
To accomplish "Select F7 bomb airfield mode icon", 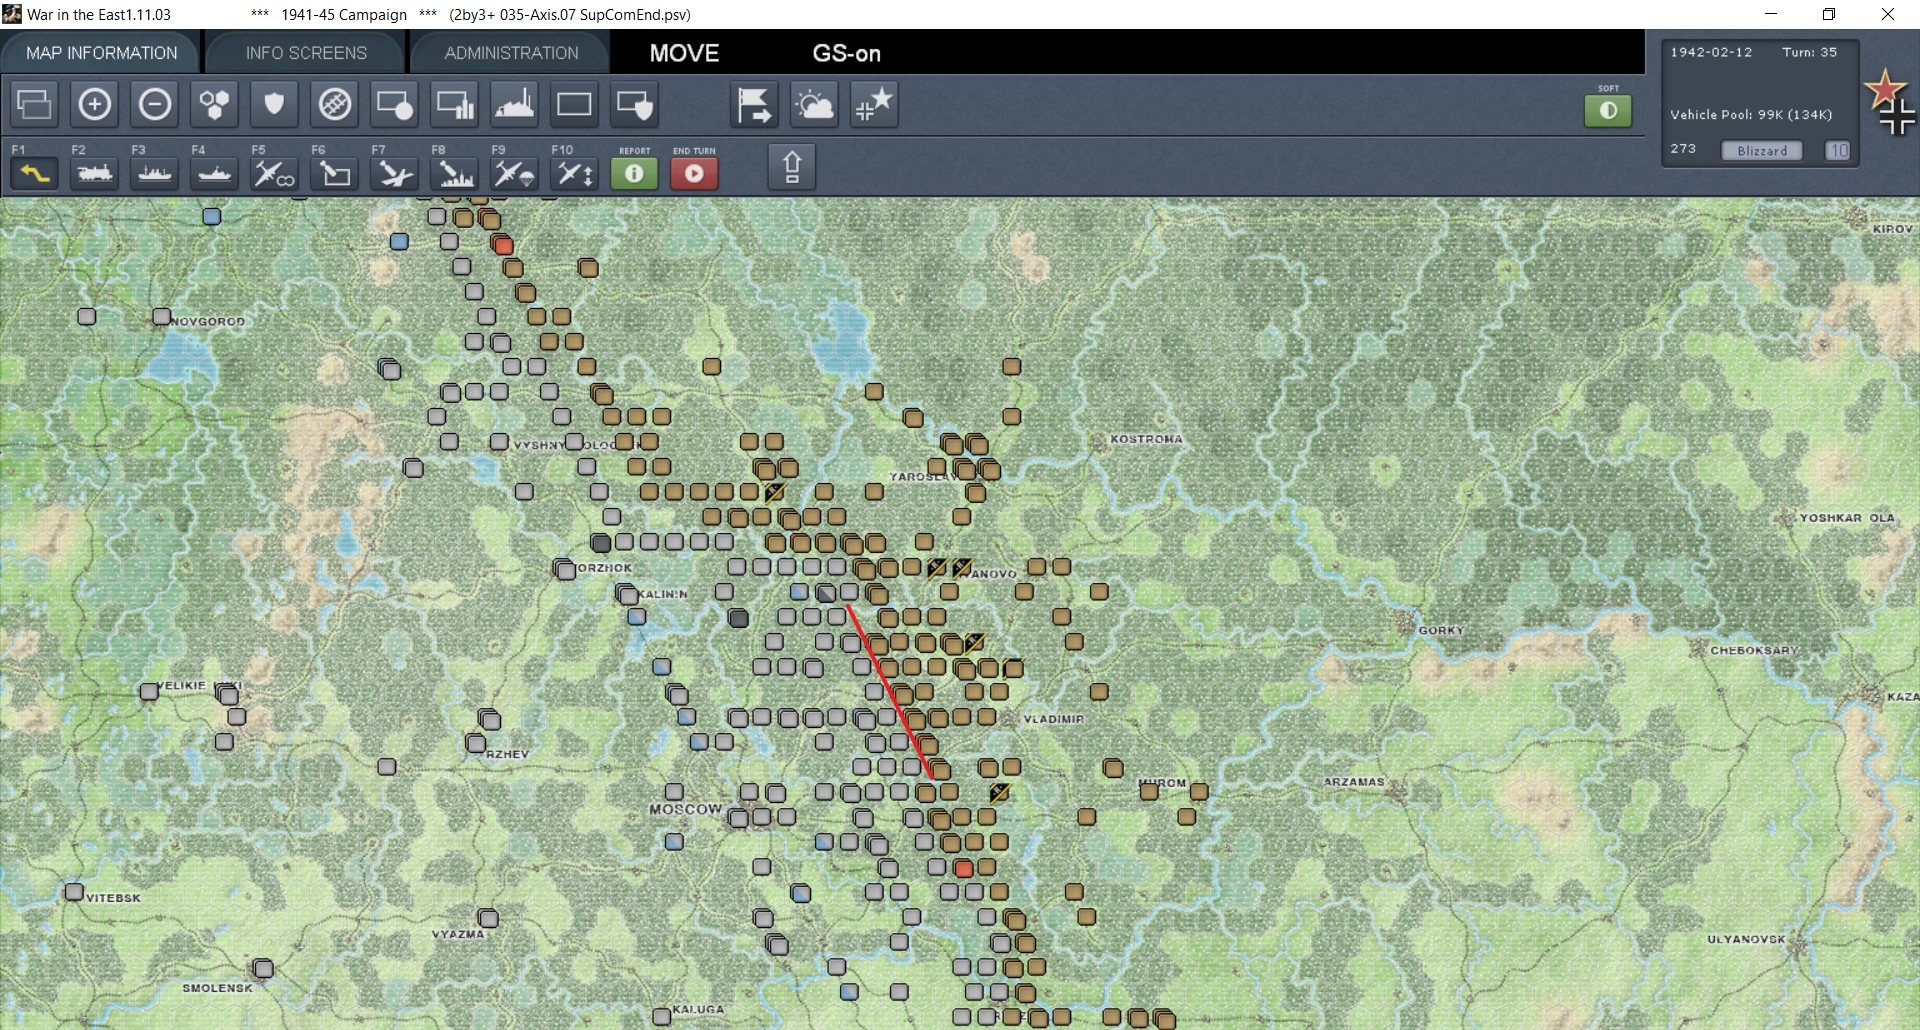I will point(395,173).
